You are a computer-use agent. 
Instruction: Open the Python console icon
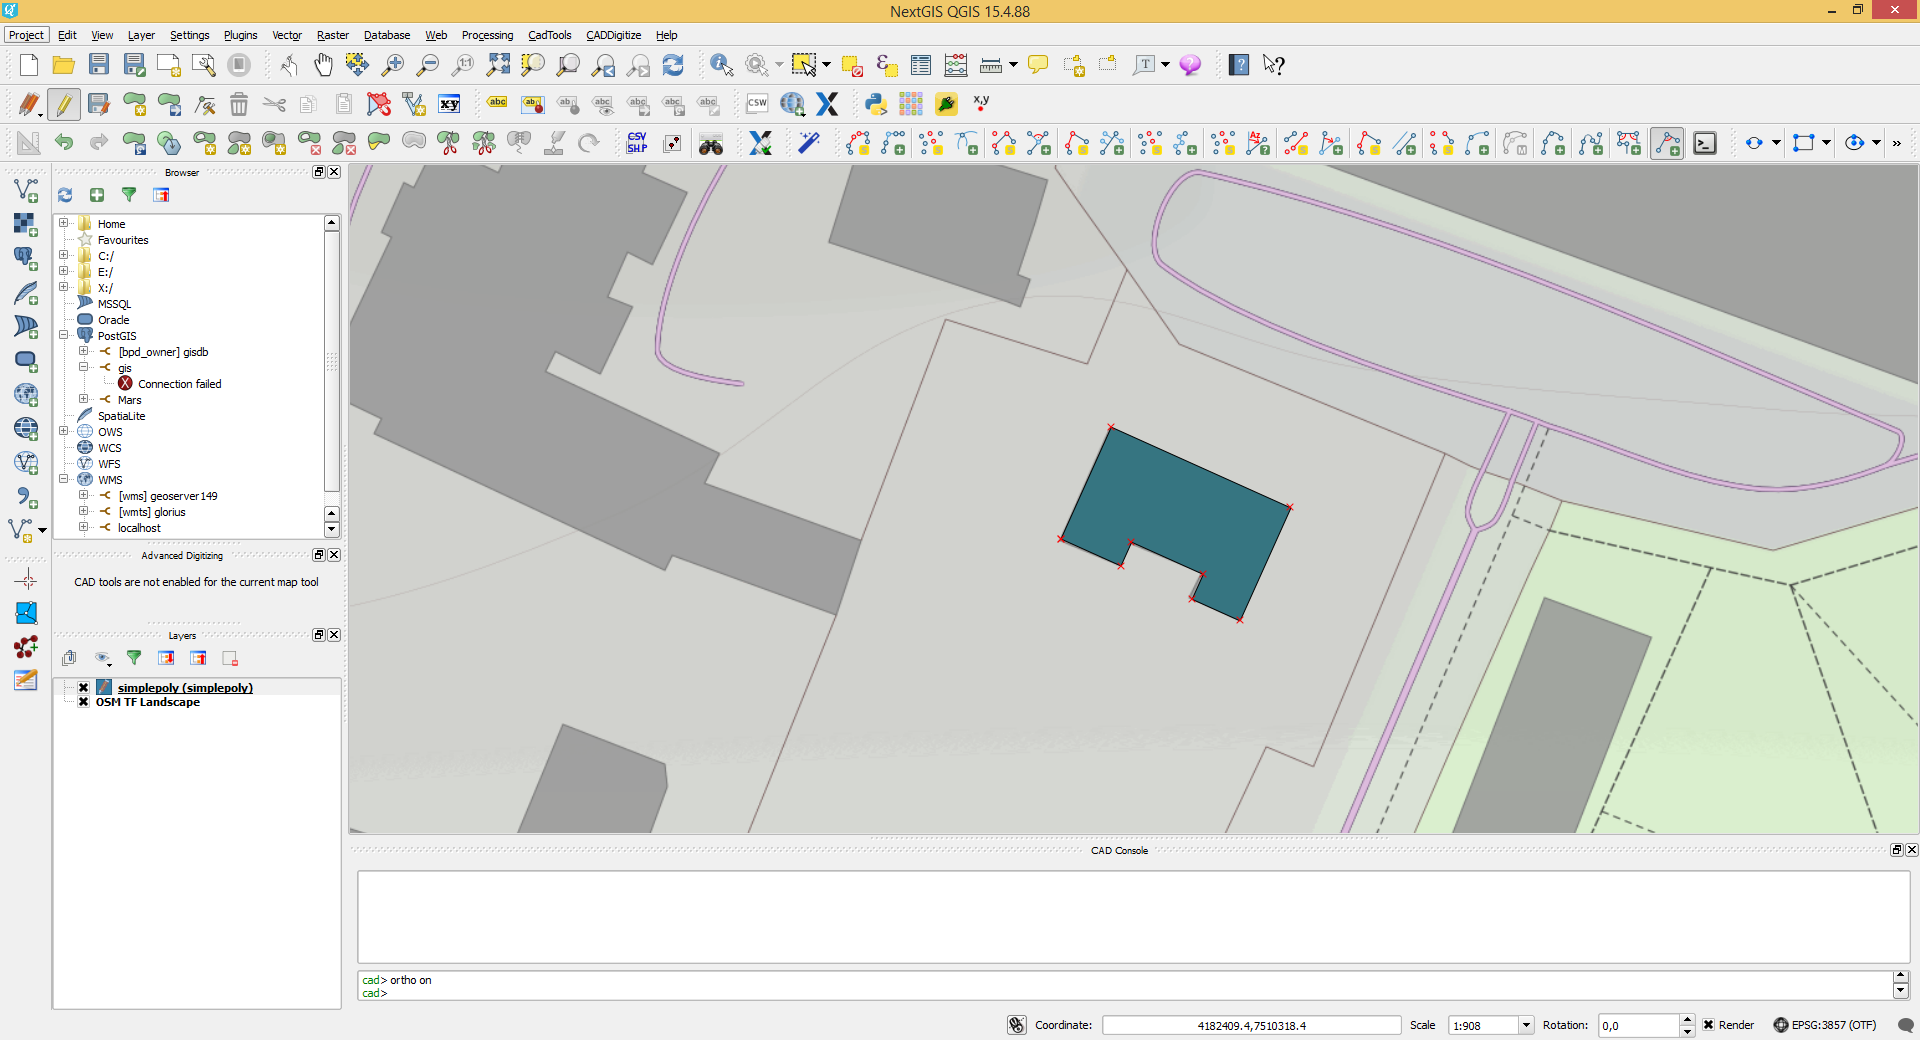[876, 104]
